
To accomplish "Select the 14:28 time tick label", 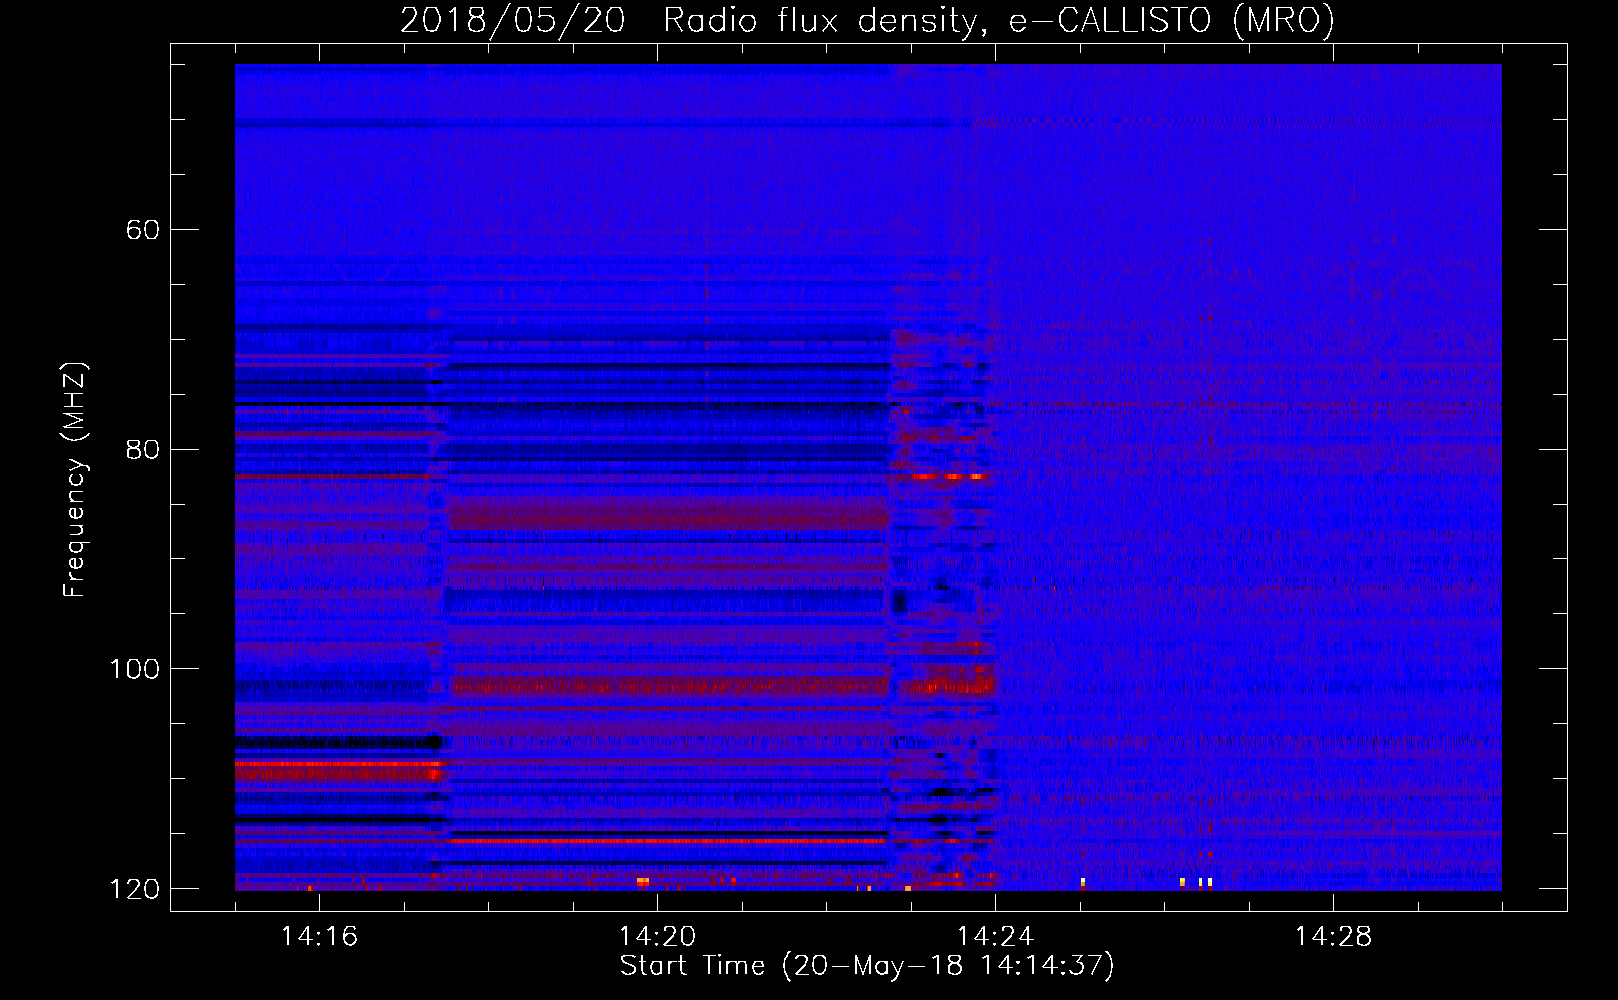I will point(1333,936).
